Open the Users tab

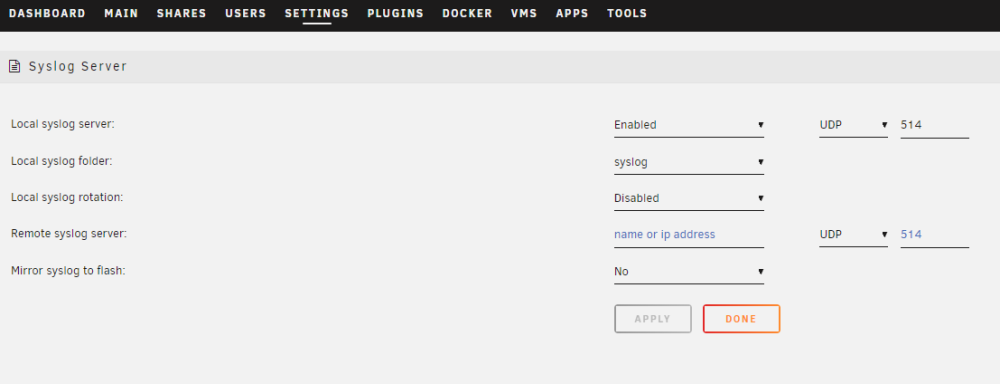[246, 13]
